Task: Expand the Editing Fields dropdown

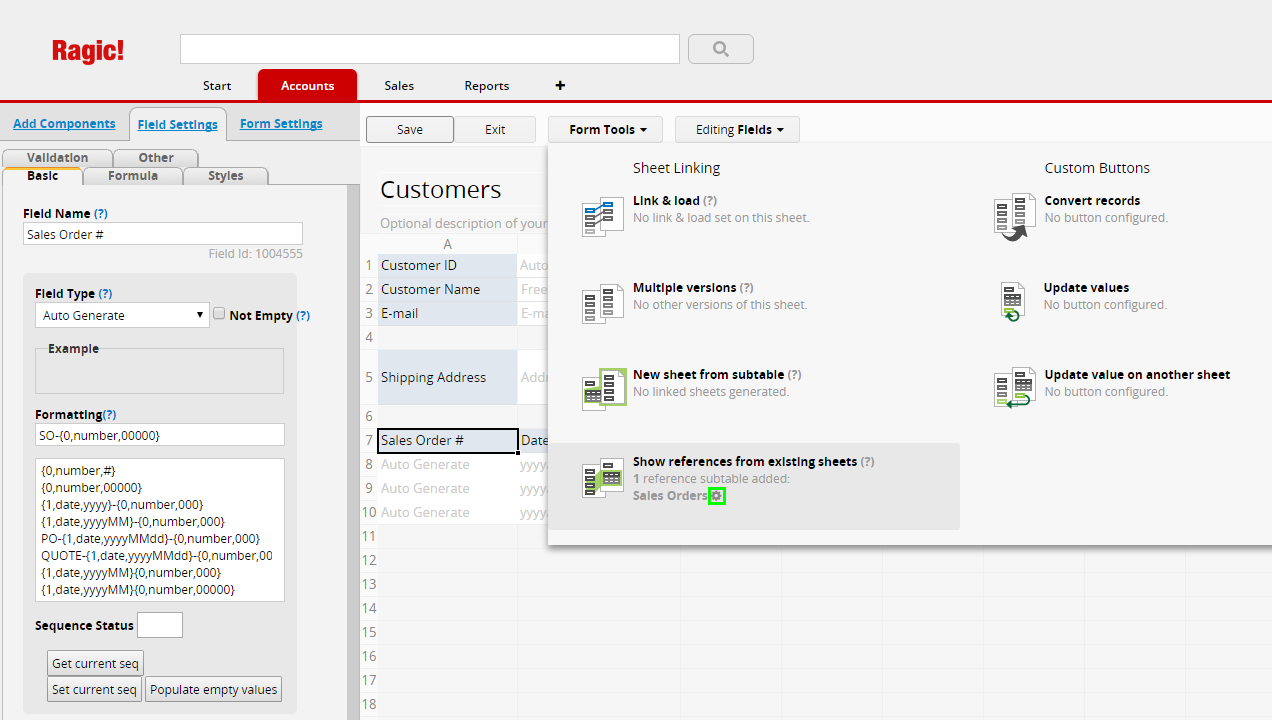Action: (x=737, y=129)
